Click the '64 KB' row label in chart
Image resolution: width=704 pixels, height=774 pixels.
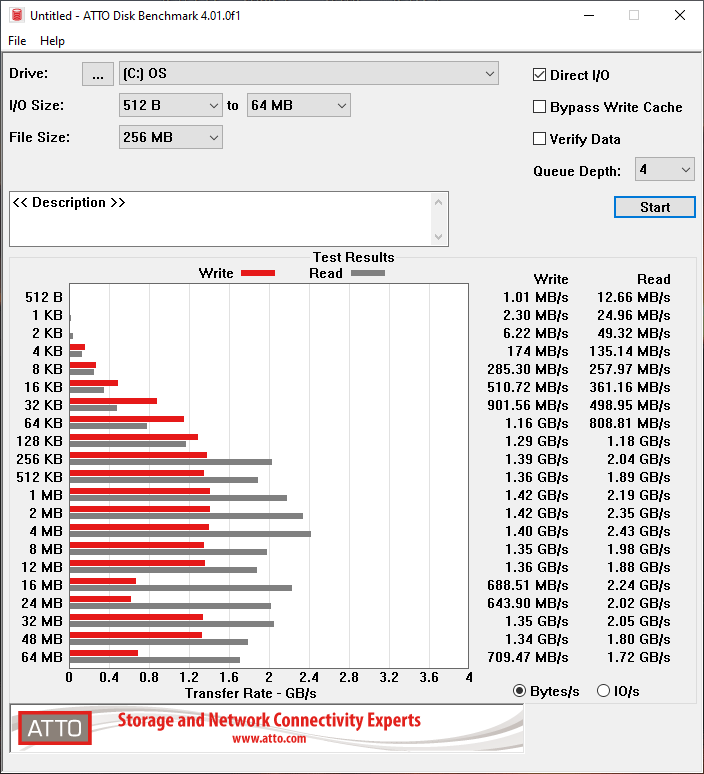coord(43,423)
